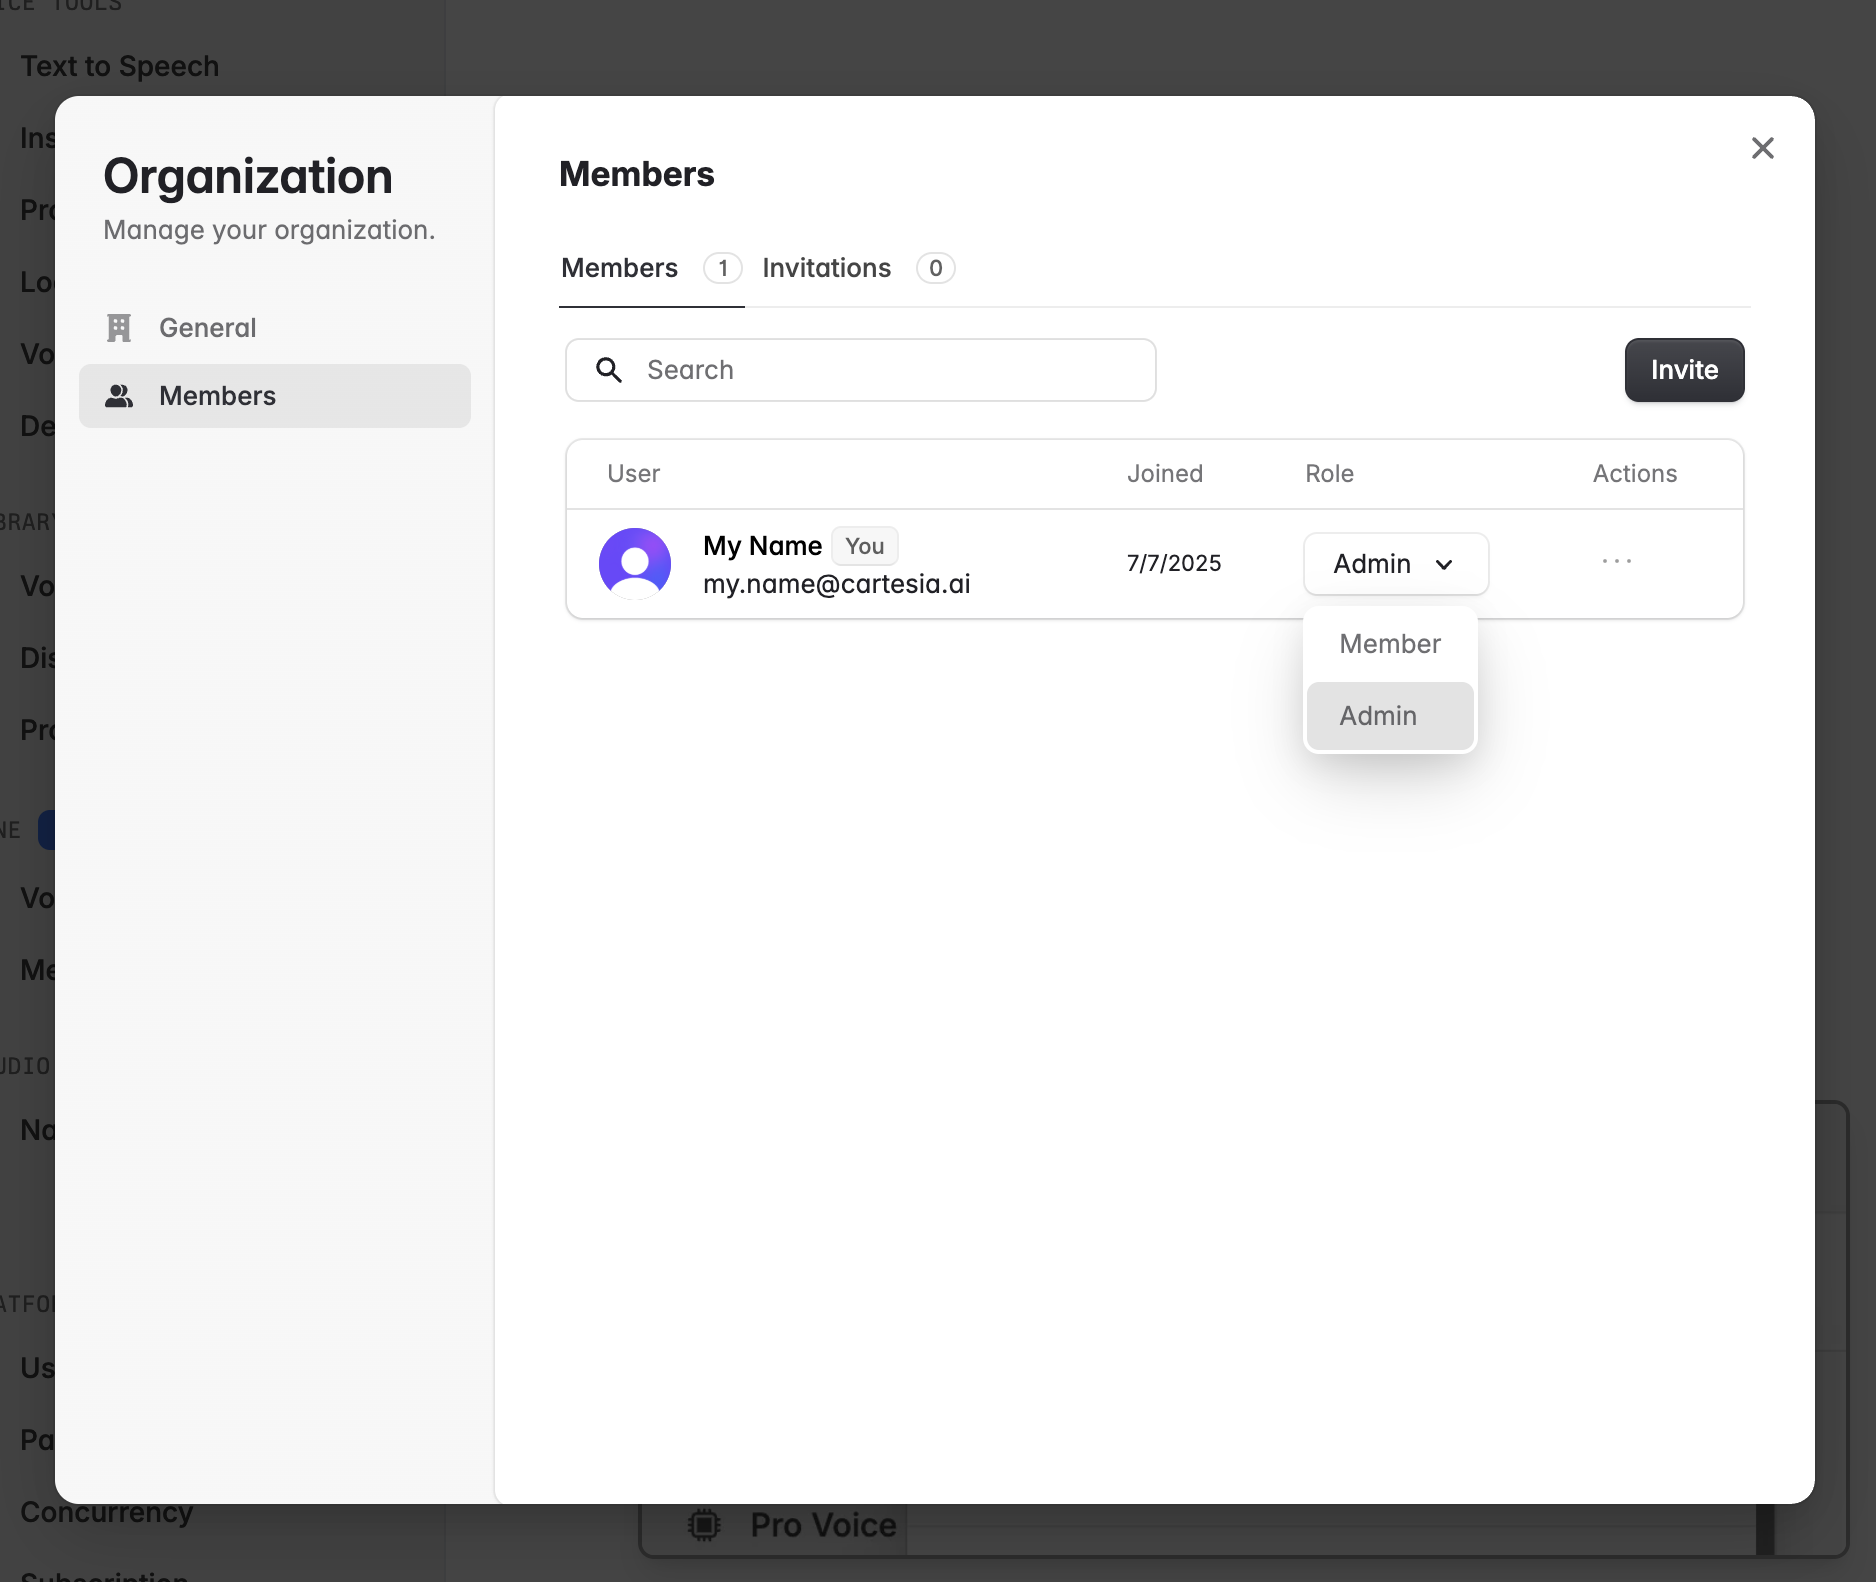This screenshot has height=1582, width=1876.
Task: Open General organization settings
Action: coord(207,328)
